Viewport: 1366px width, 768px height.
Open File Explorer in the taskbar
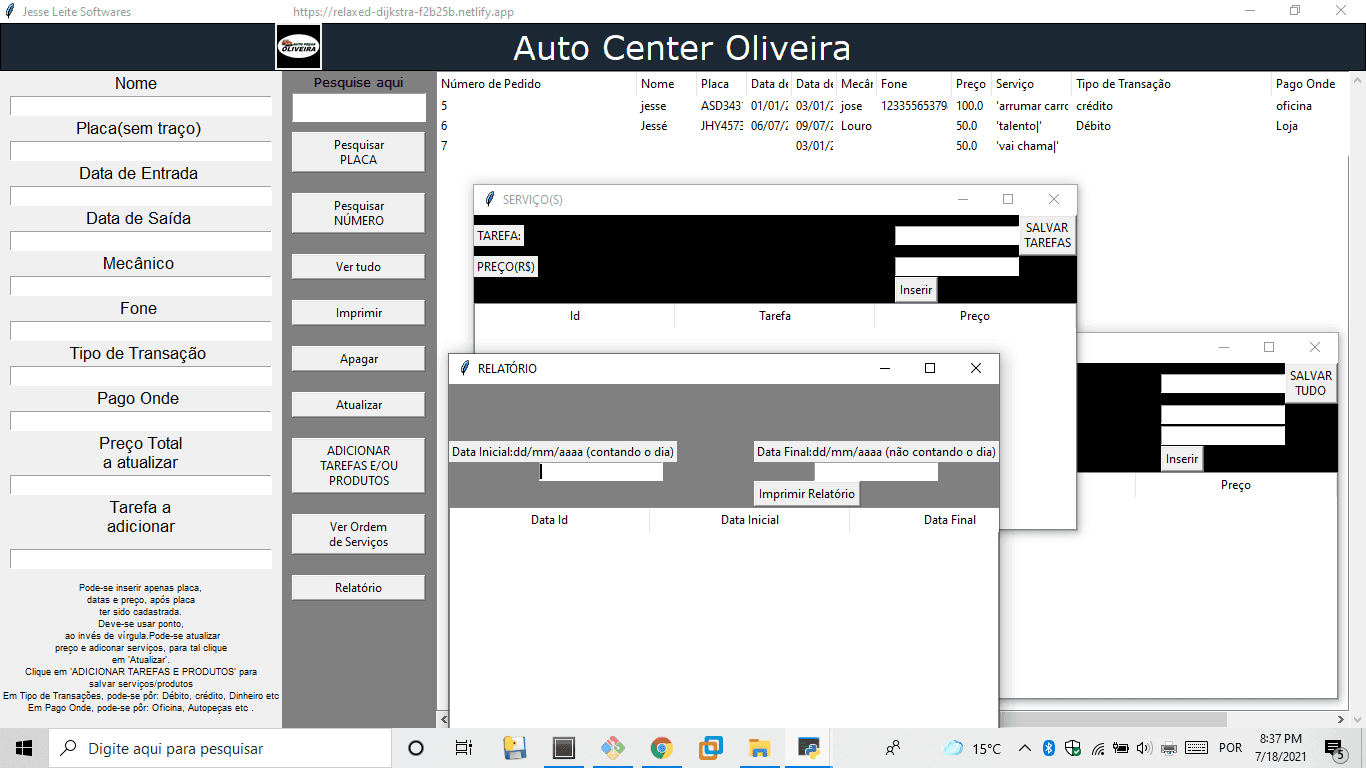[760, 748]
